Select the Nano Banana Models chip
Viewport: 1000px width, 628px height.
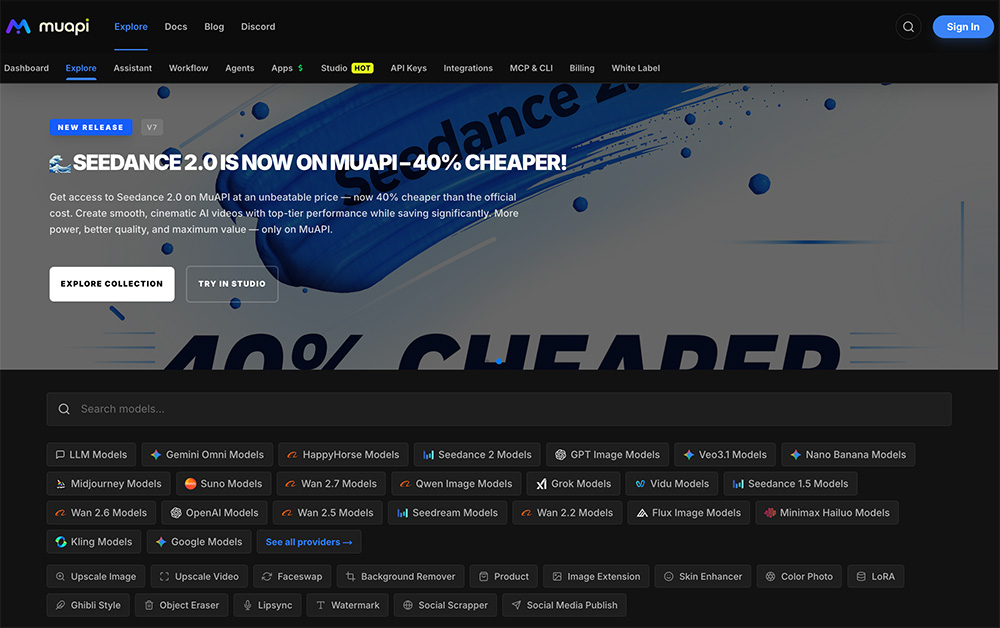(x=848, y=455)
